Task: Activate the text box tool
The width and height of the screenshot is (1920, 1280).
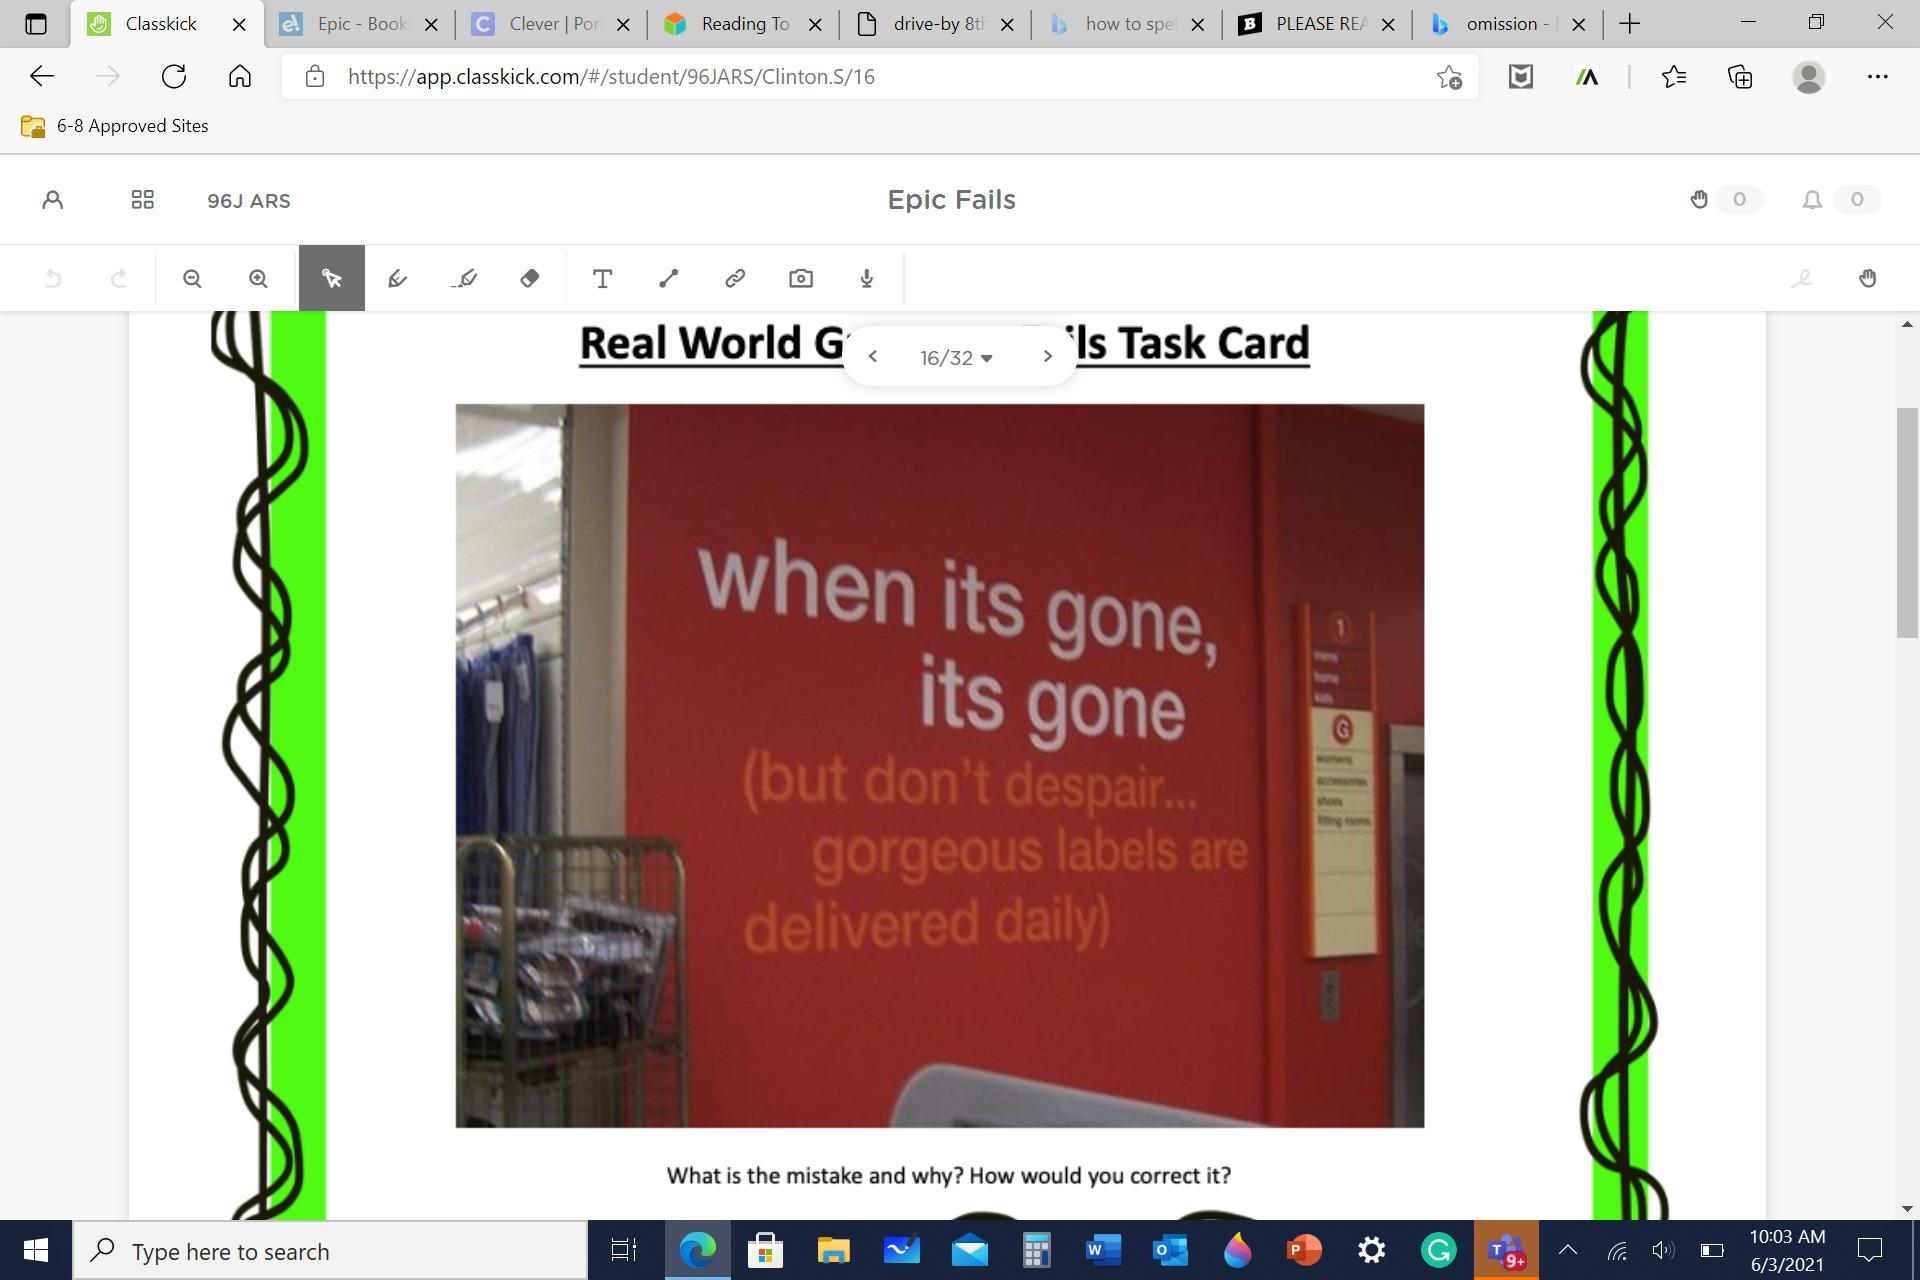Action: pos(602,278)
